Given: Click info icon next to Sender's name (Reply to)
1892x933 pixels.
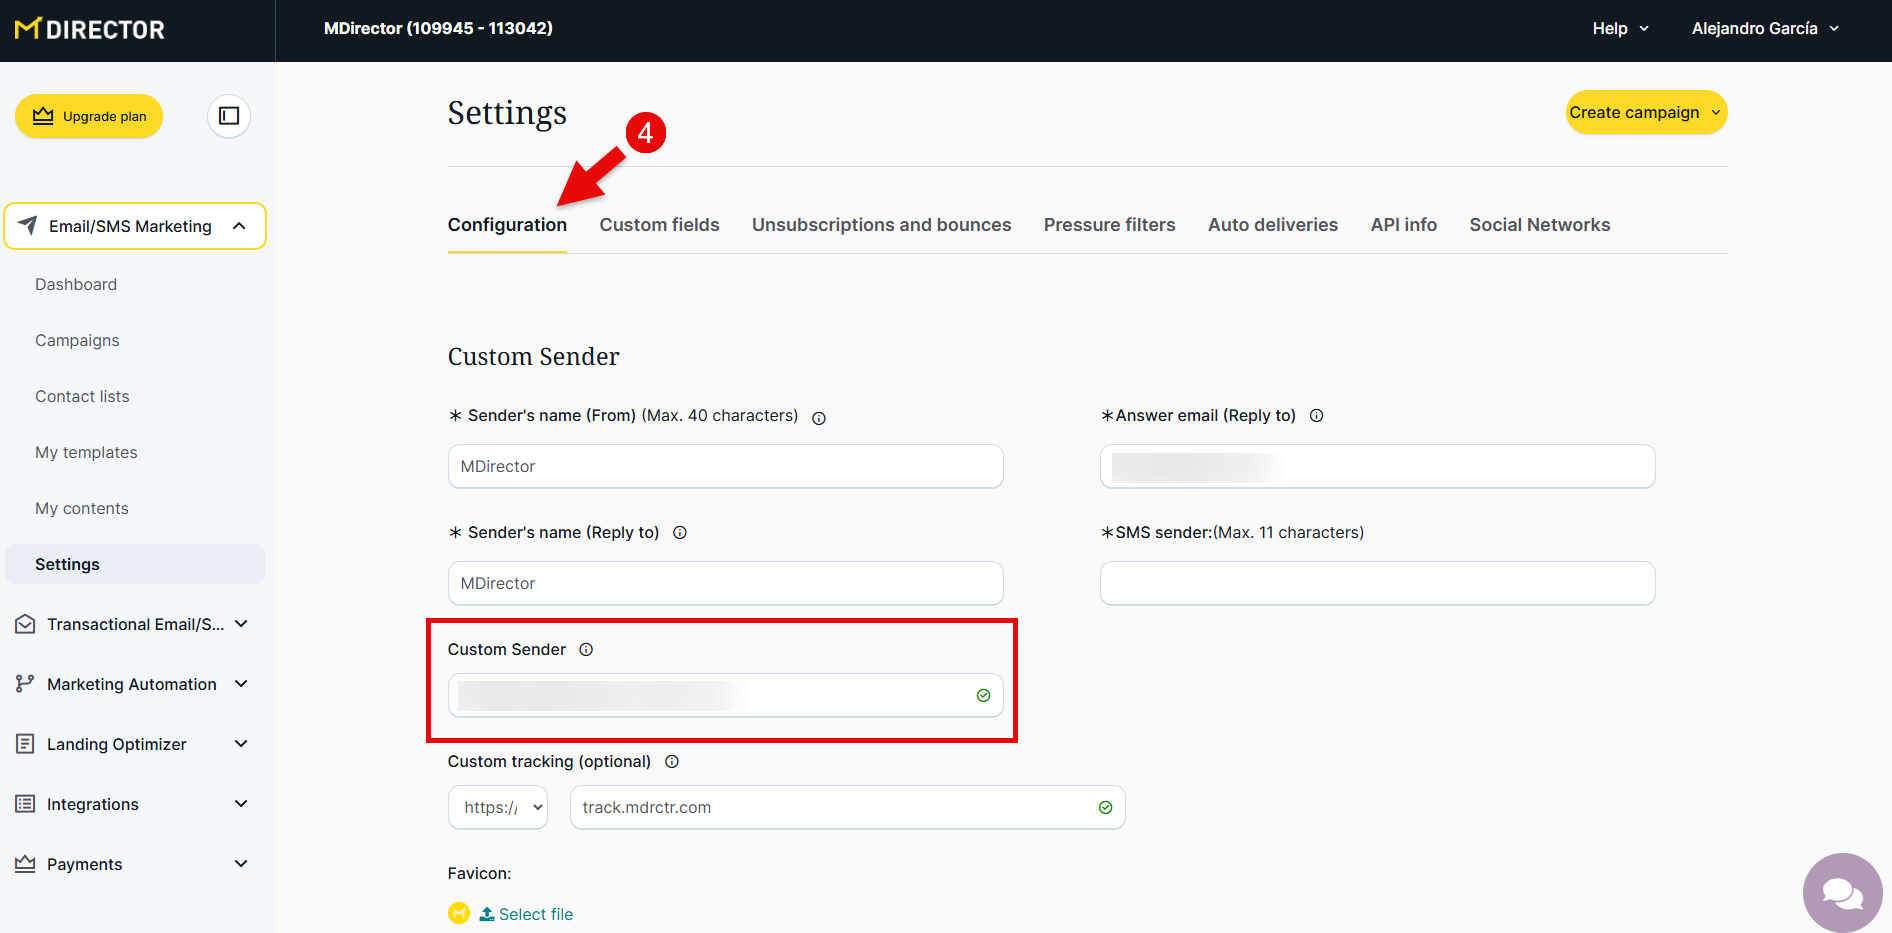Looking at the screenshot, I should pos(680,533).
